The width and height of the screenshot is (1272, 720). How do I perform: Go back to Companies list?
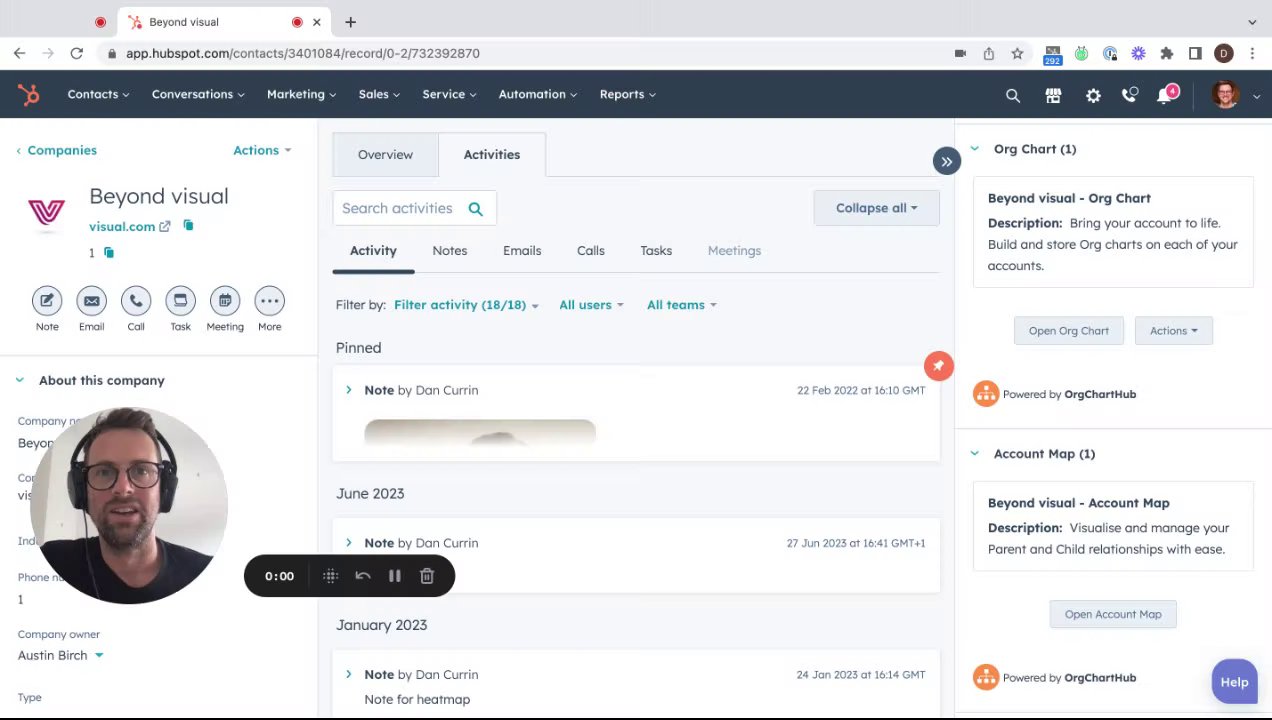pyautogui.click(x=56, y=150)
